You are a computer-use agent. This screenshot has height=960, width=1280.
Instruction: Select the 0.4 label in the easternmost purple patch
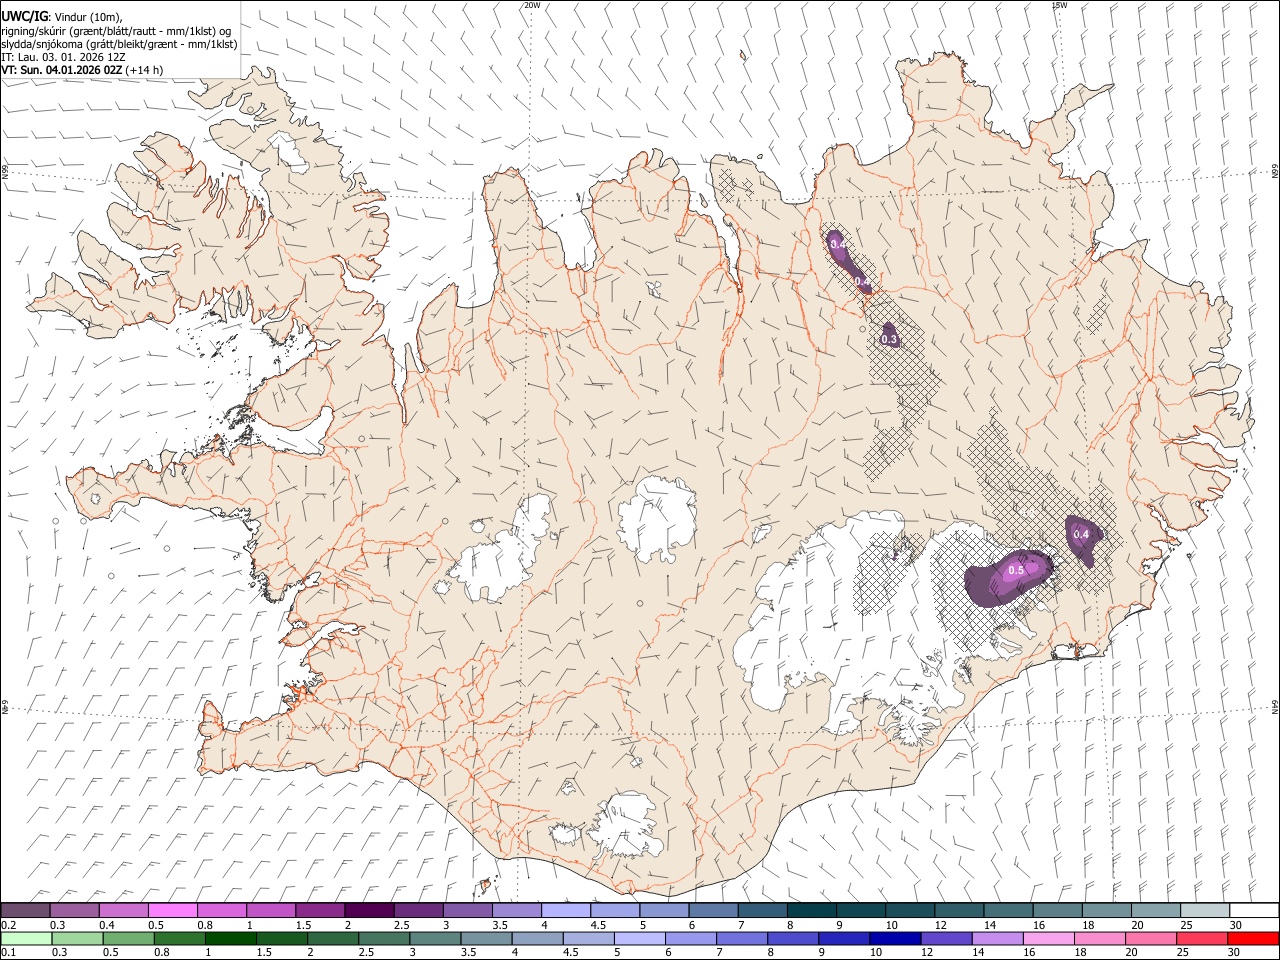coord(1081,534)
